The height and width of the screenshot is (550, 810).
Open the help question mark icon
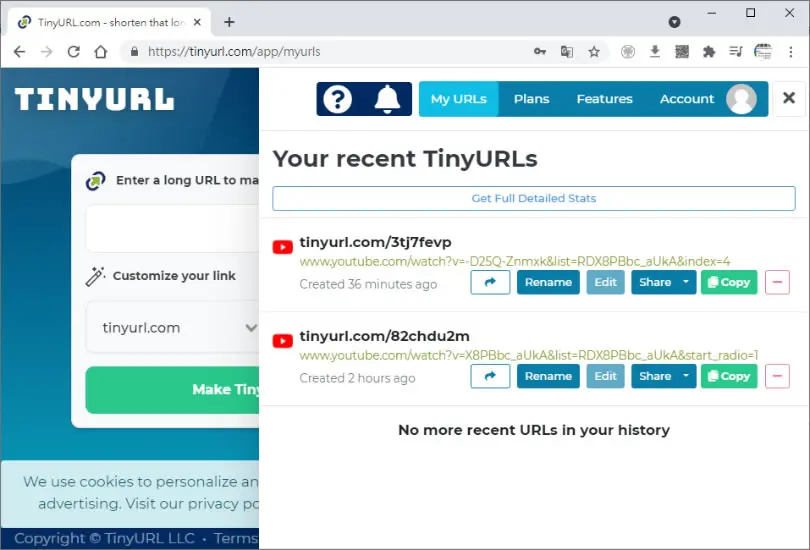tap(337, 99)
